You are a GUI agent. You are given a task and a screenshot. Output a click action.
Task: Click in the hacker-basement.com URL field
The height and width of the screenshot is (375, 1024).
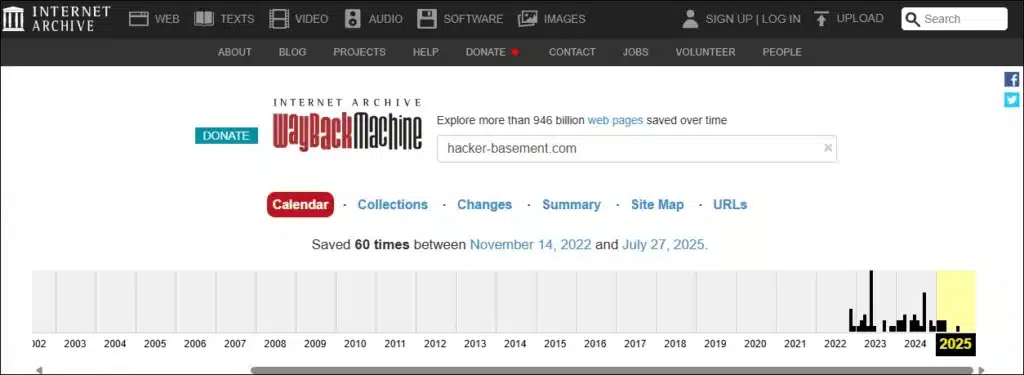[x=637, y=148]
